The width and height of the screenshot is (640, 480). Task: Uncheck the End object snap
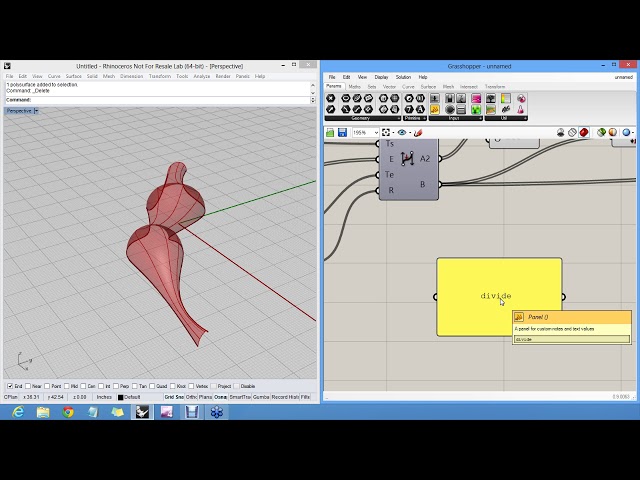(x=10, y=386)
